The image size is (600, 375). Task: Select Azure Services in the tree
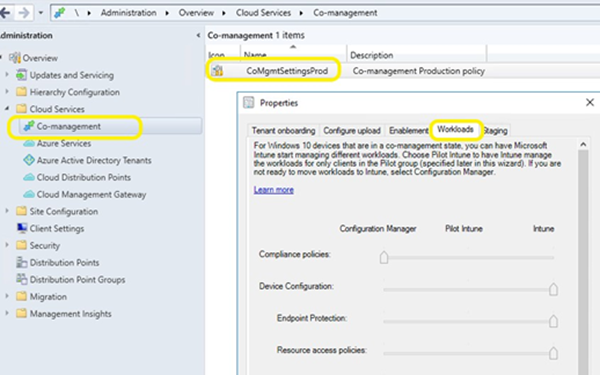coord(64,143)
